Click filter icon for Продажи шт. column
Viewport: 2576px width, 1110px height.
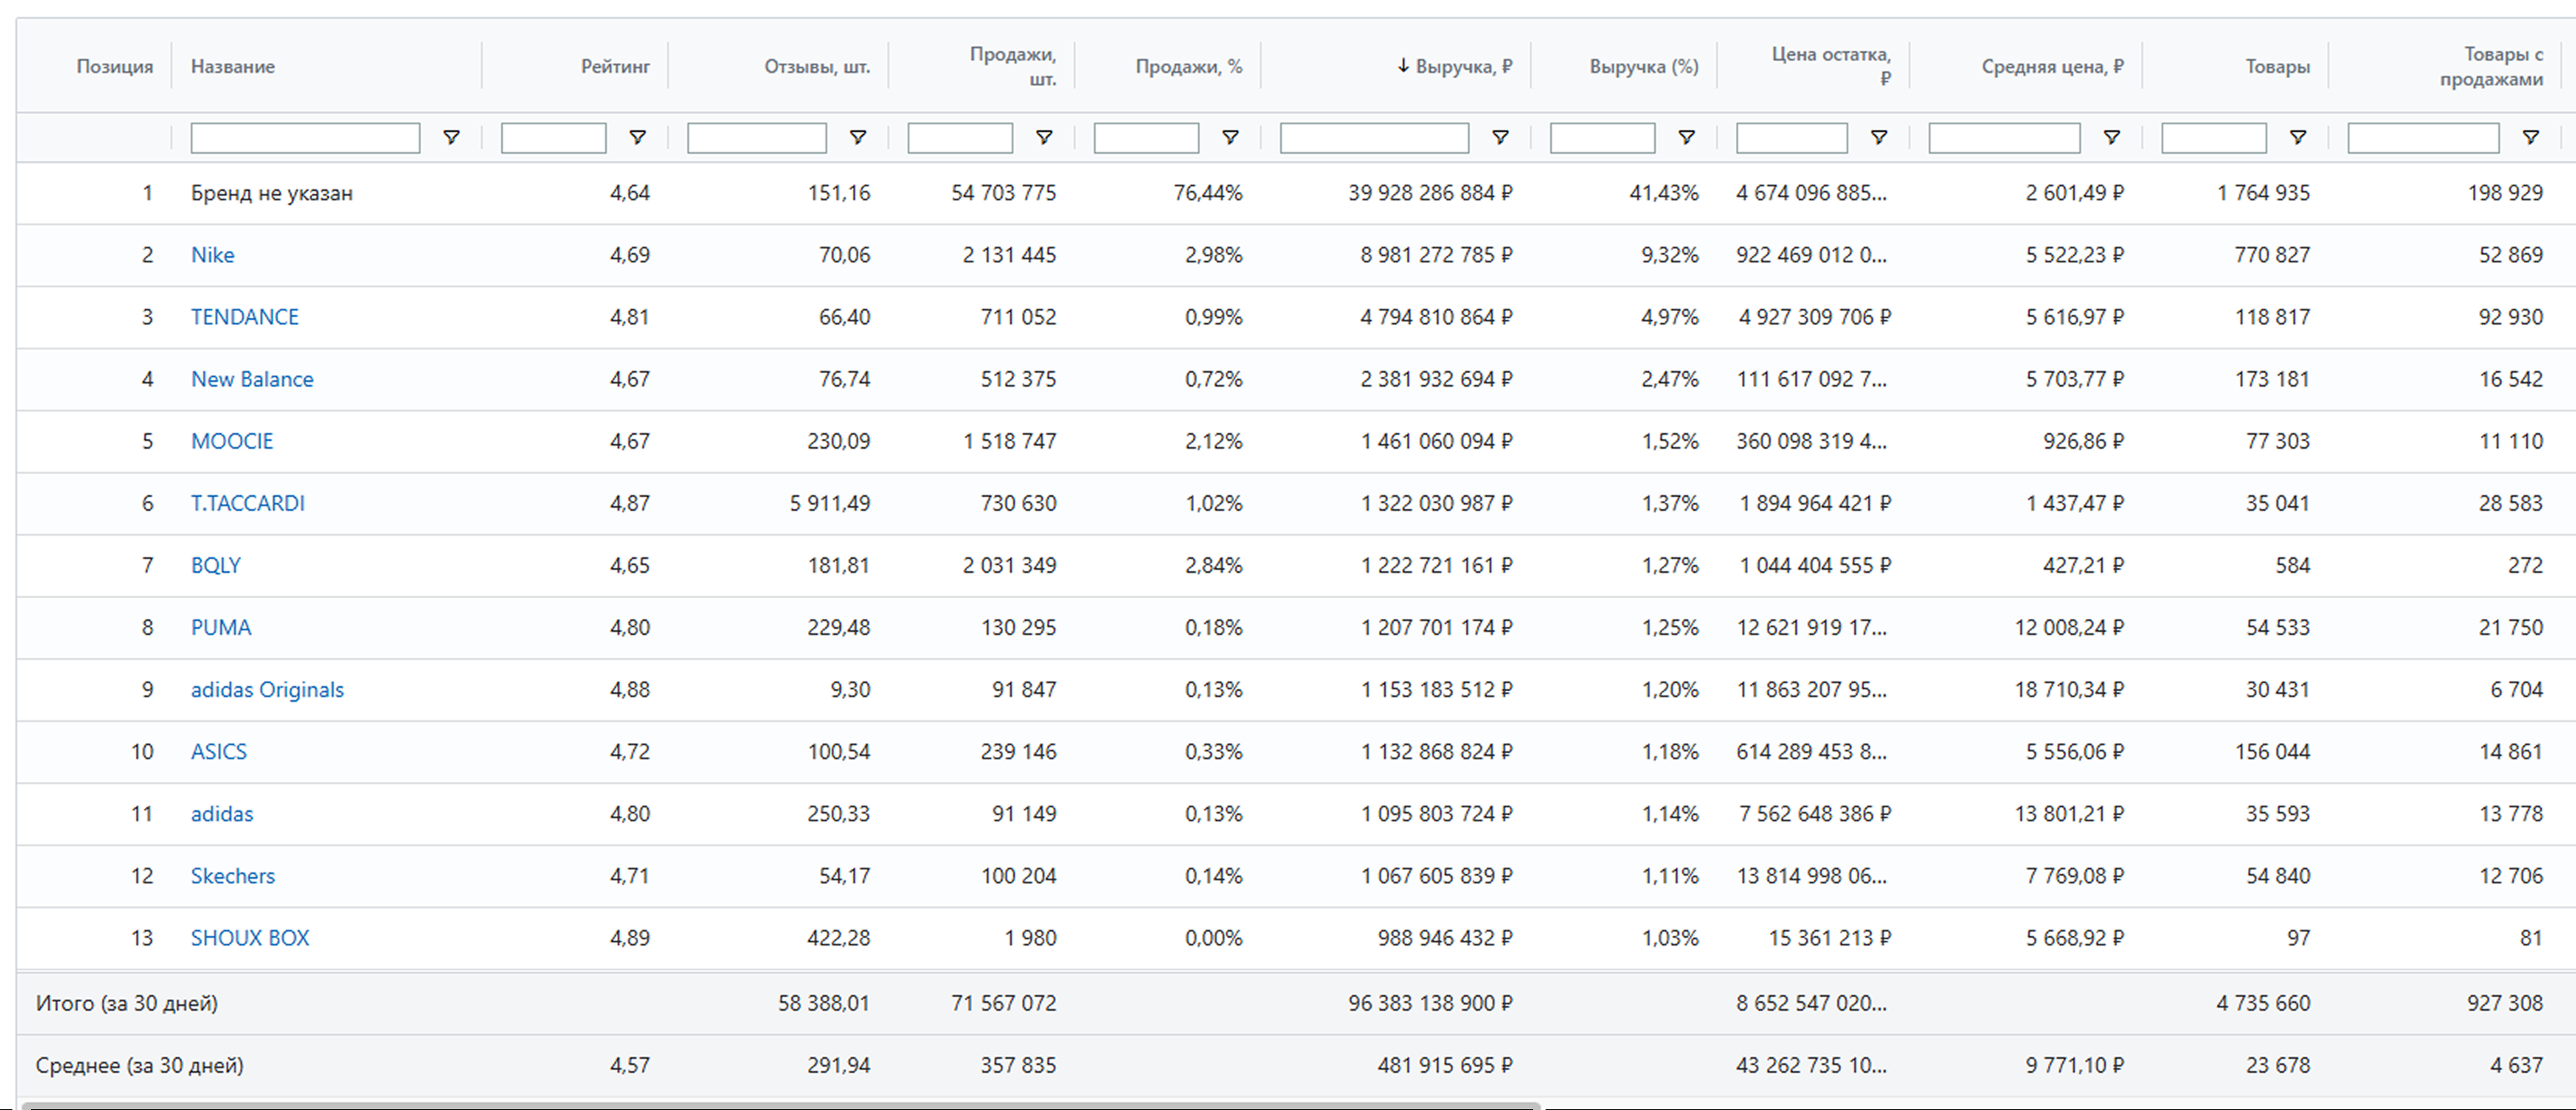[x=1043, y=138]
